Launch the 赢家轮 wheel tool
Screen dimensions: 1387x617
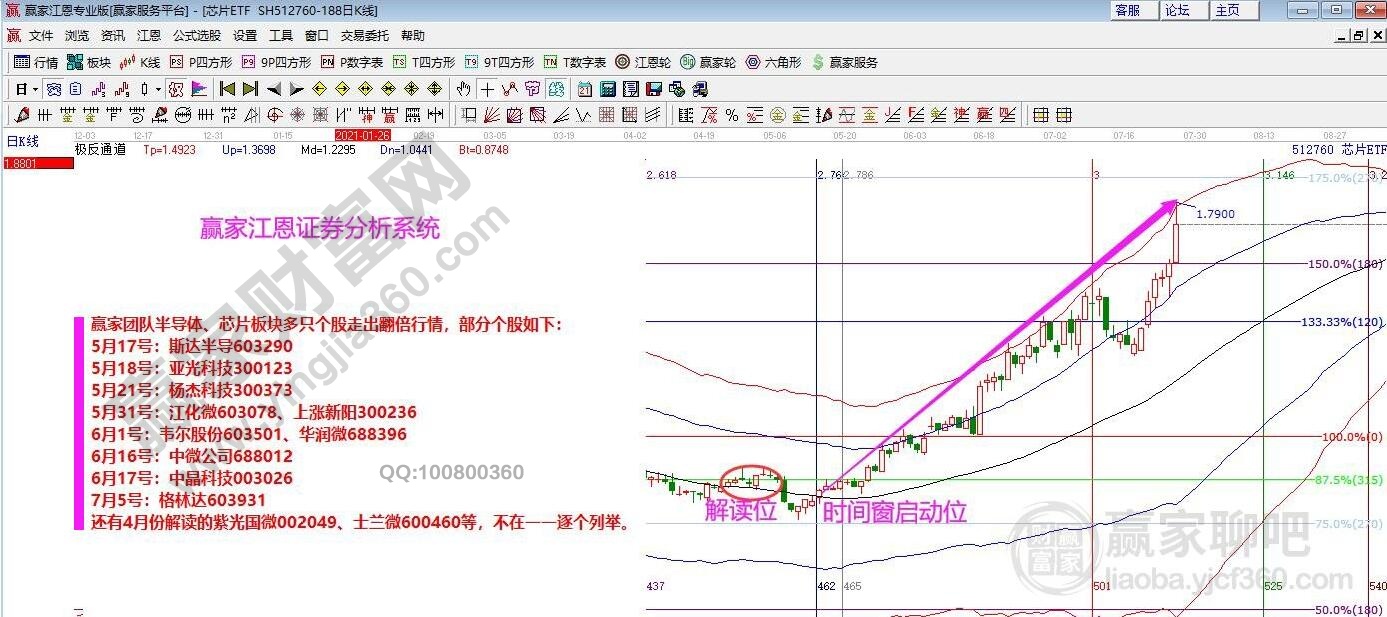coord(708,62)
